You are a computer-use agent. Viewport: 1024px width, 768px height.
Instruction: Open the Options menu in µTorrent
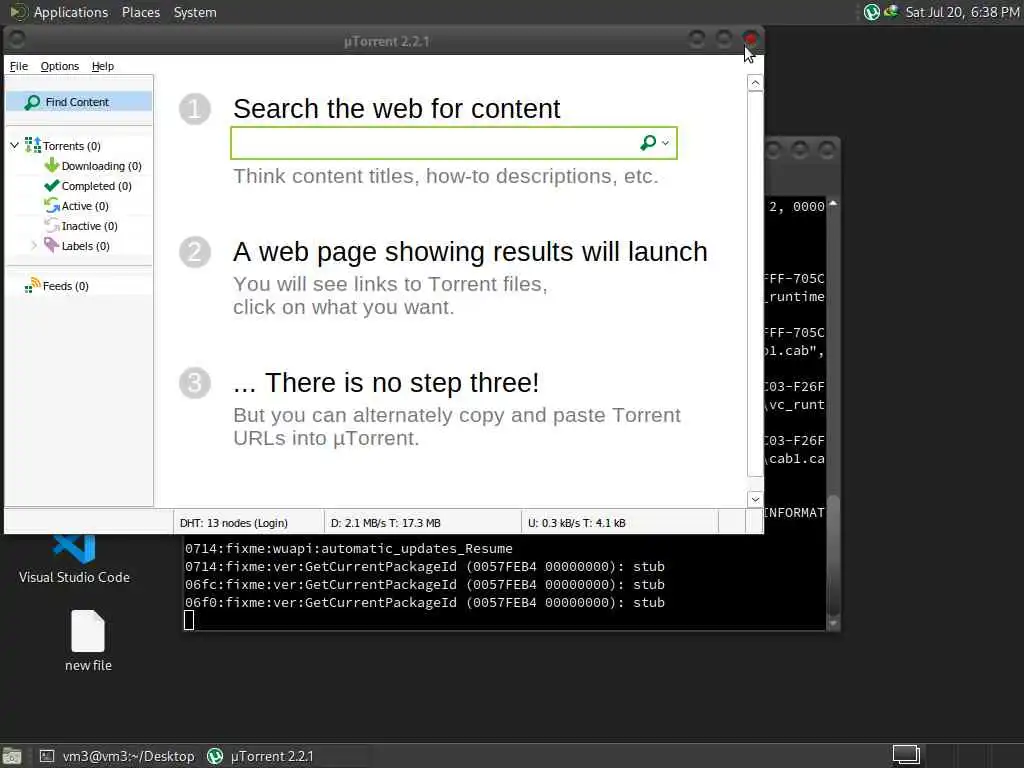tap(59, 66)
